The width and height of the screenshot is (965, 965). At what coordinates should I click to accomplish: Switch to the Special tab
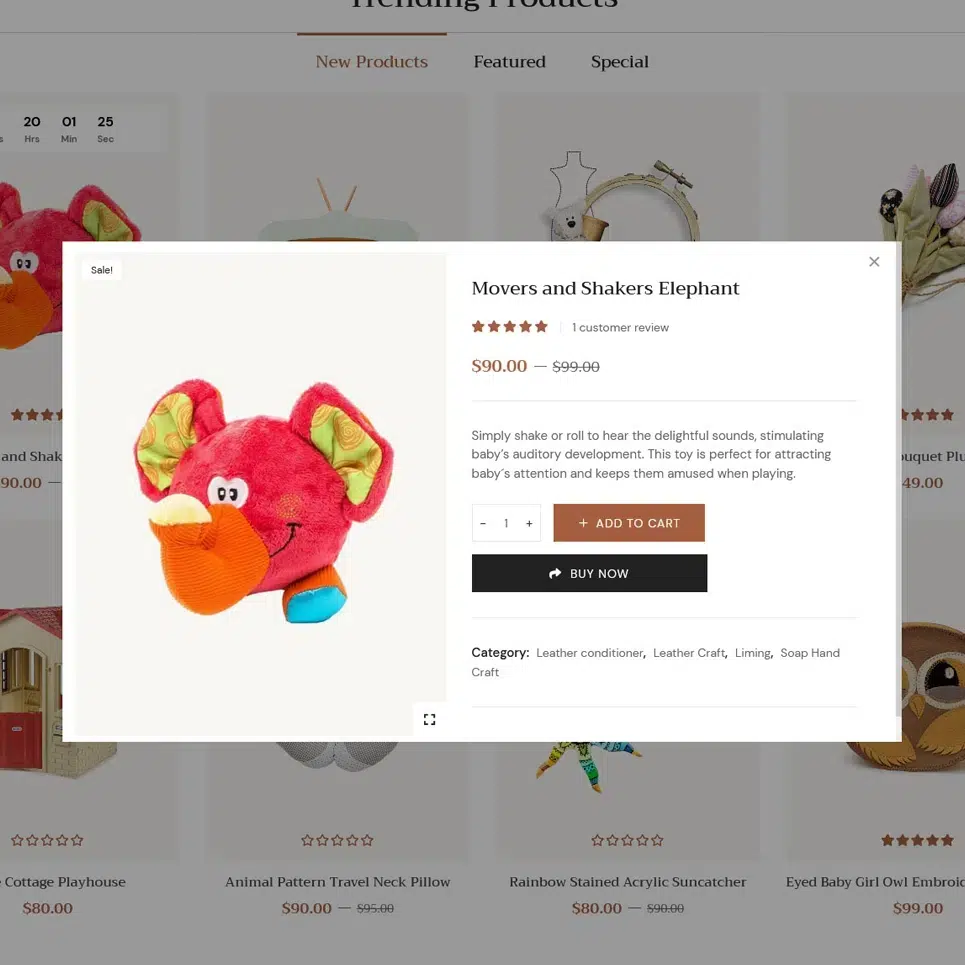(619, 62)
